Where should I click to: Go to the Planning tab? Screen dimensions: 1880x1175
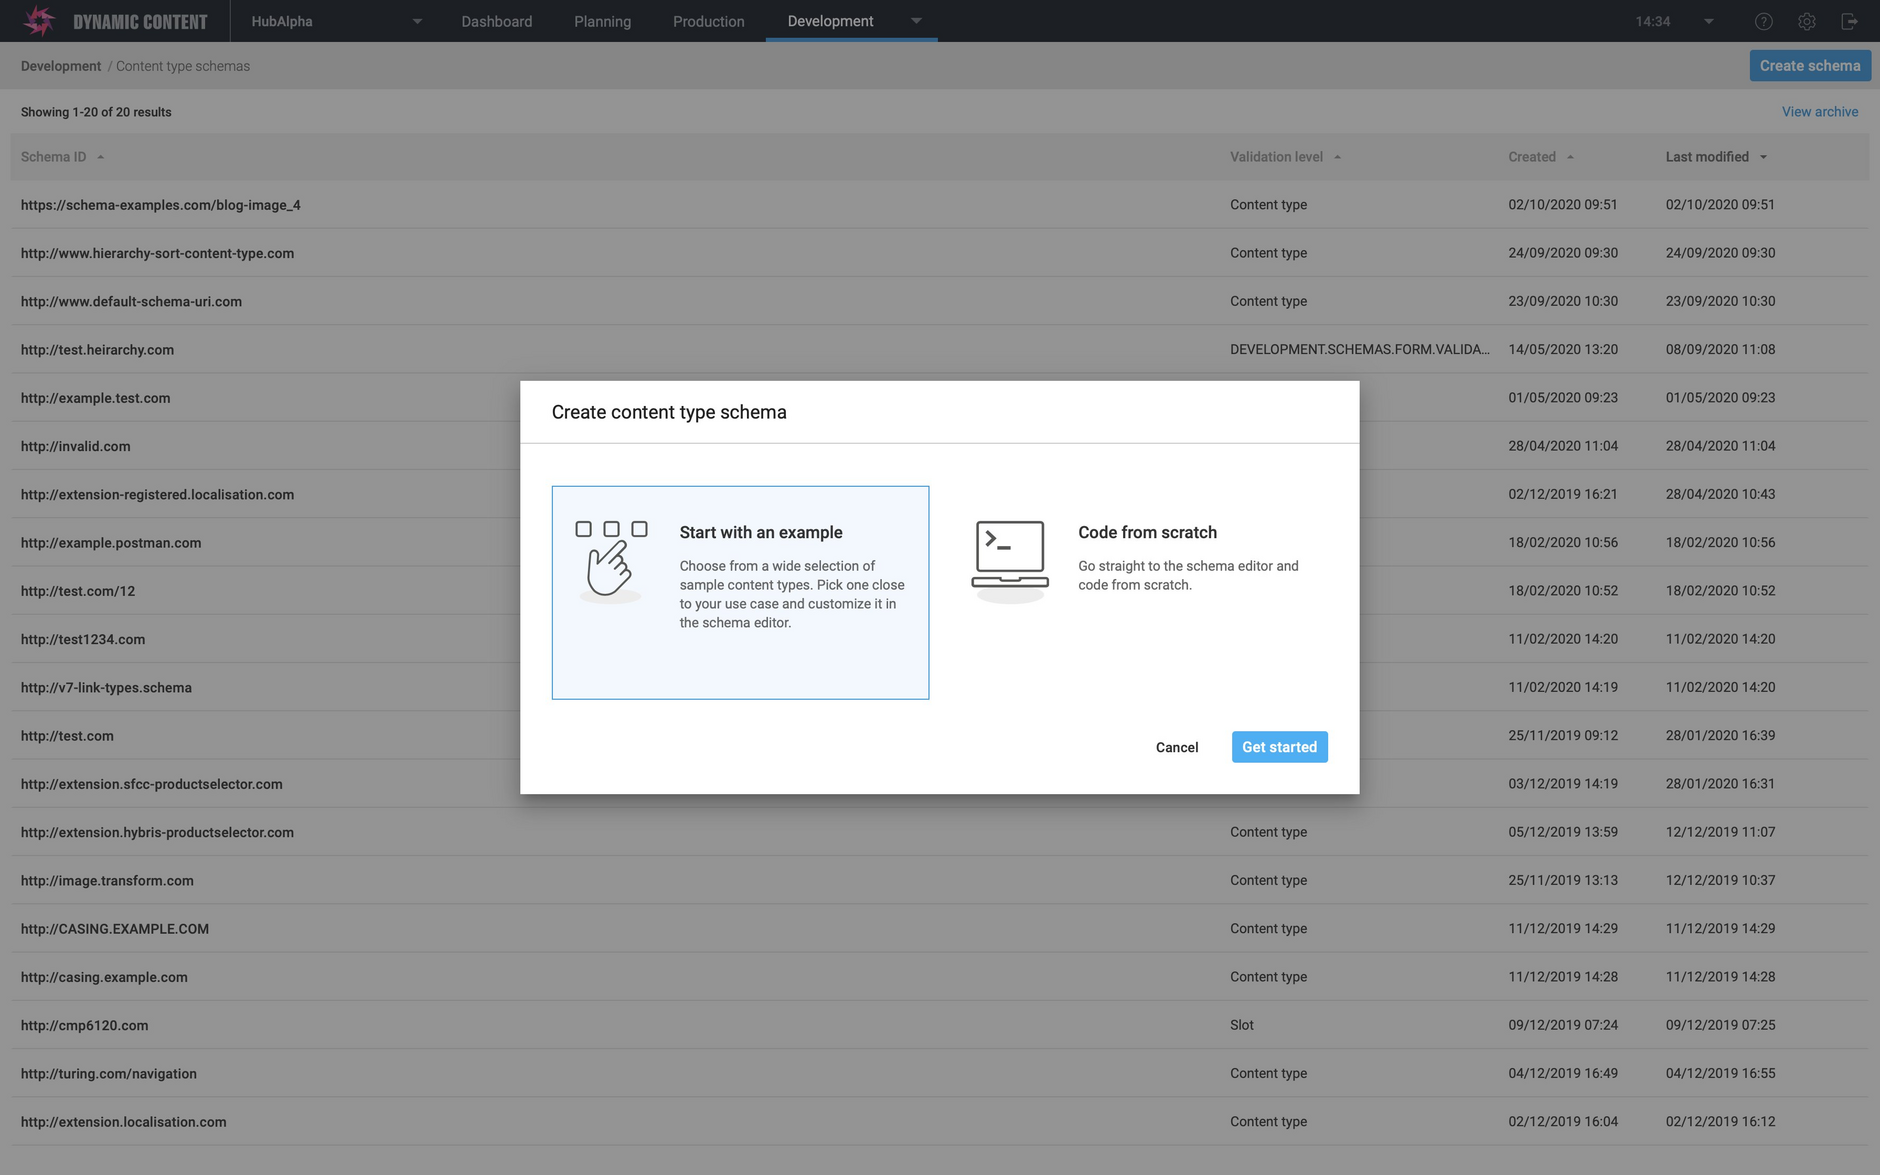[602, 21]
